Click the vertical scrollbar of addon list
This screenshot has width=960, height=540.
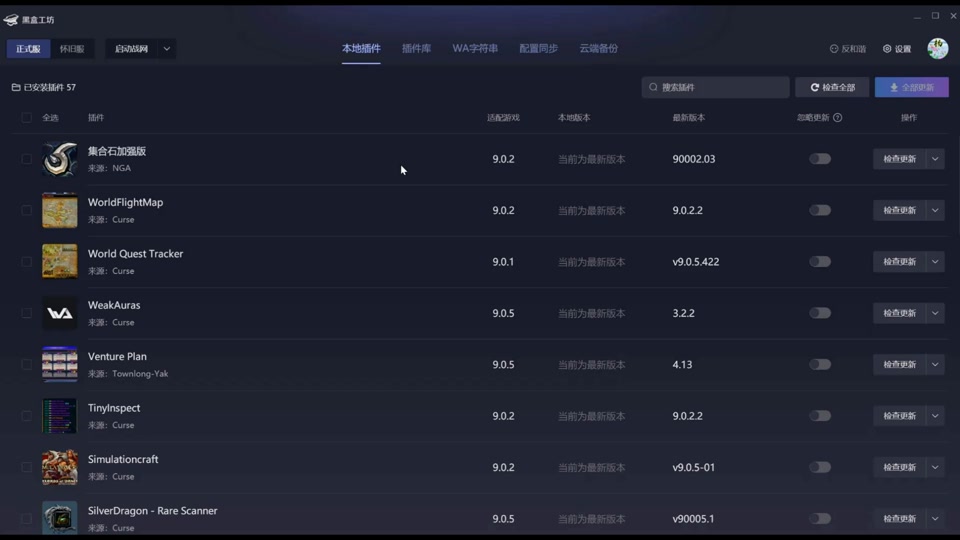tap(957, 184)
